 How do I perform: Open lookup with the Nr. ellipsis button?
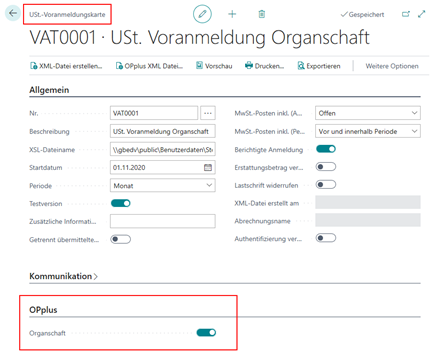(x=208, y=113)
